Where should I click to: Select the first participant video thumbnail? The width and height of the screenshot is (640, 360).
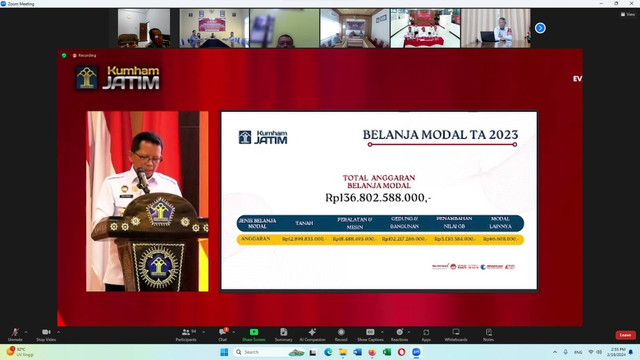point(144,28)
